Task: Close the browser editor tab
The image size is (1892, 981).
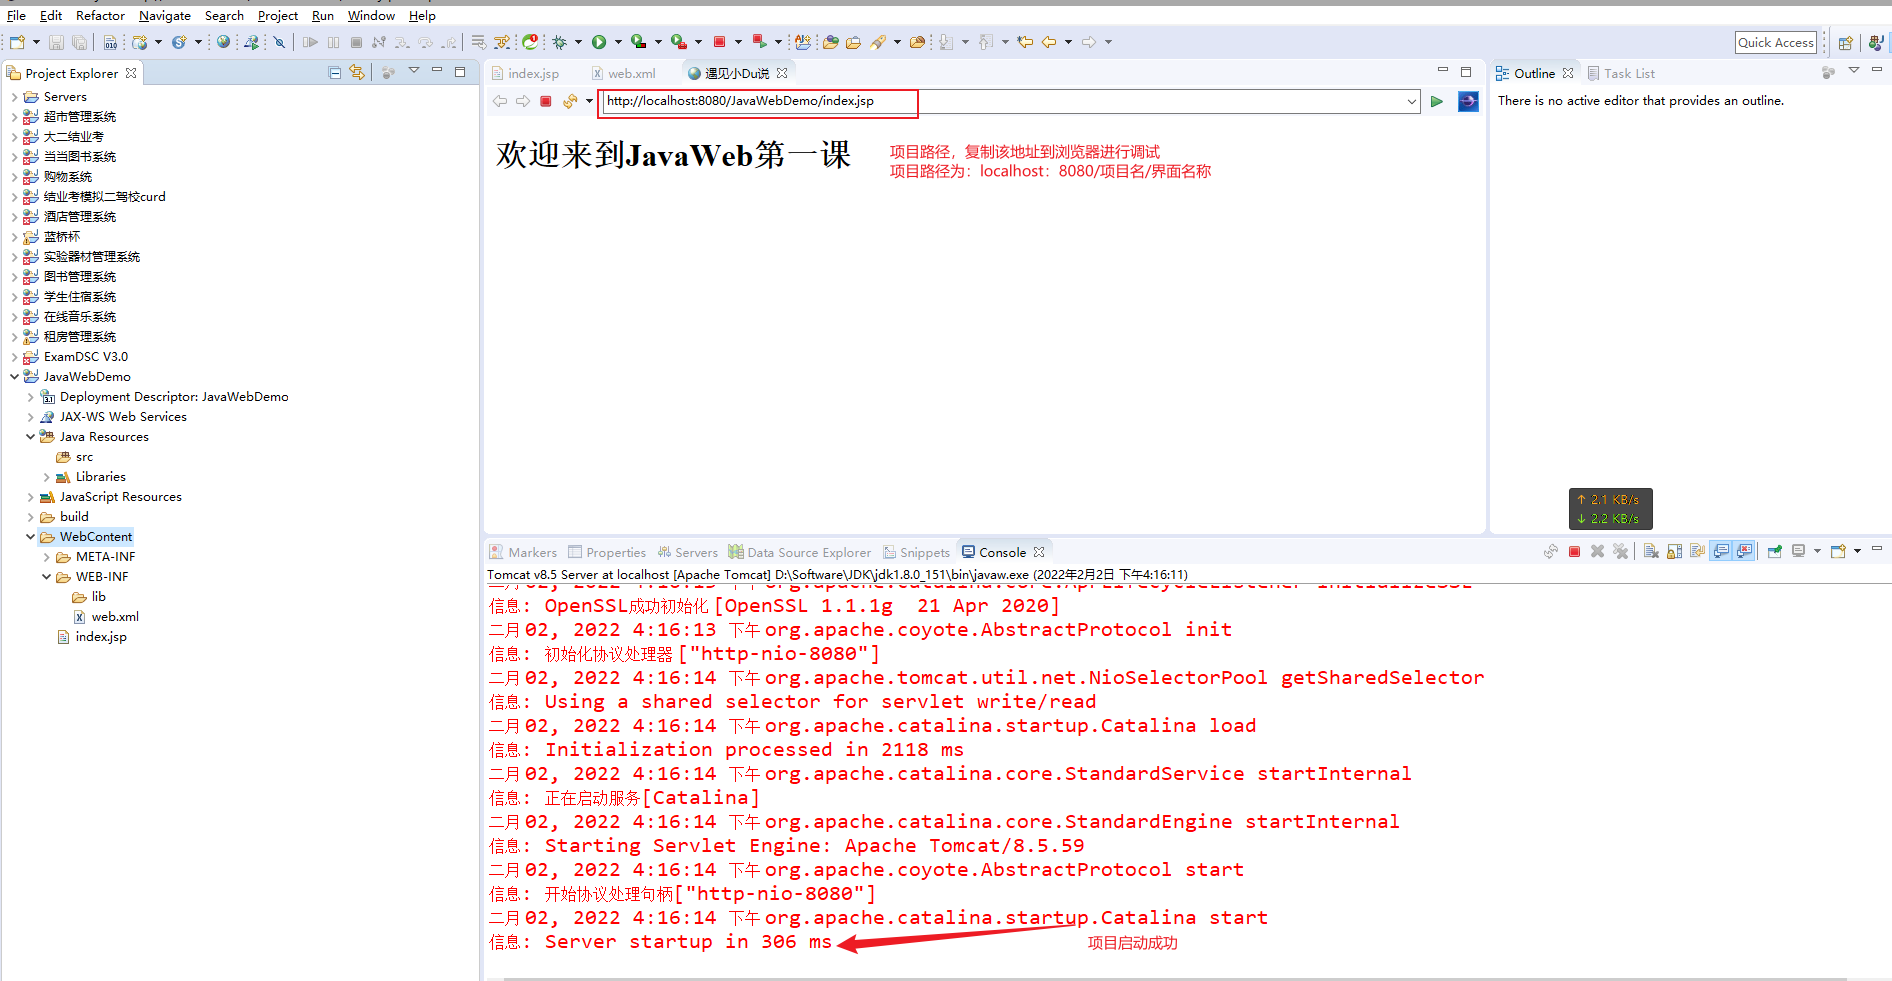Action: click(x=782, y=73)
